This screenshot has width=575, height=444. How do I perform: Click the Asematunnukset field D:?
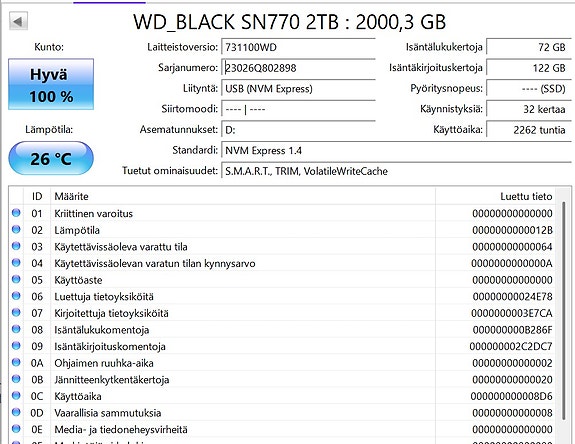299,130
